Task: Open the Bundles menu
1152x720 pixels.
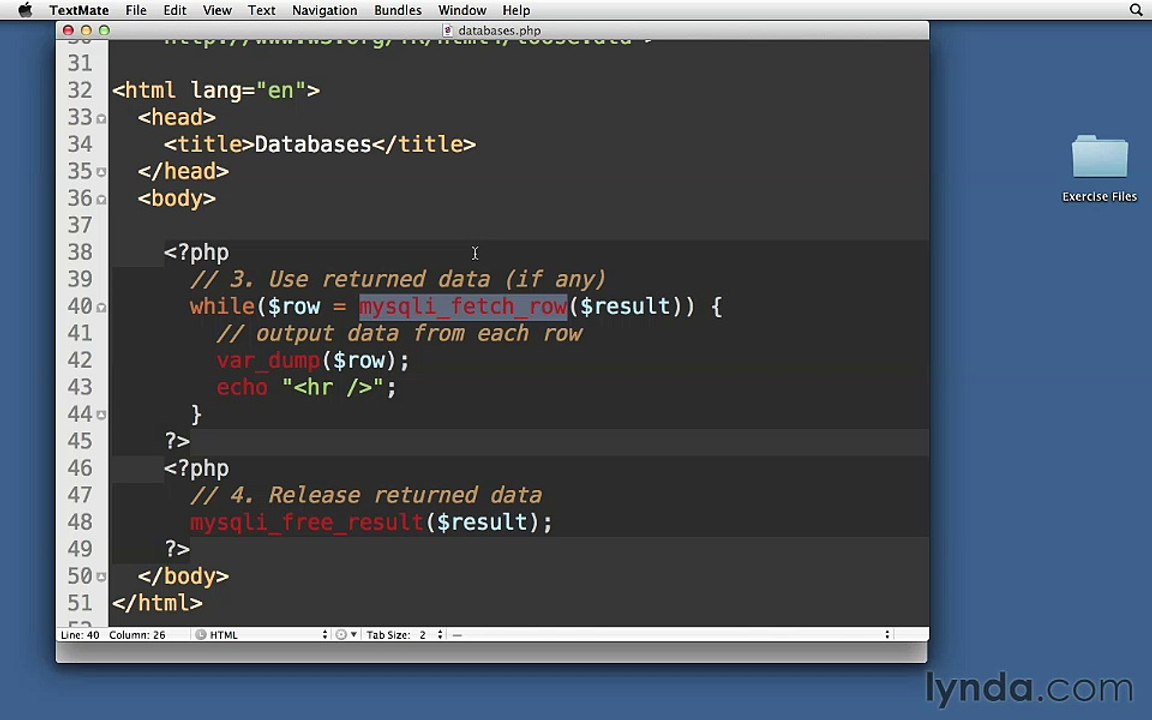Action: click(x=397, y=10)
